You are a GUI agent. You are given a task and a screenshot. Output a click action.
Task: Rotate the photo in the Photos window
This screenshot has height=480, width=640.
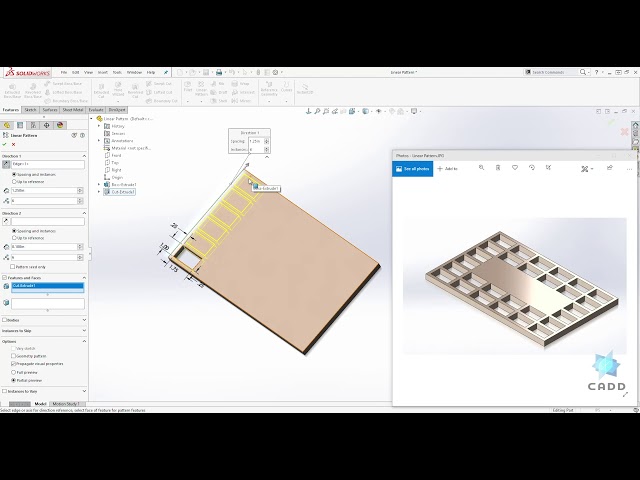[x=532, y=168]
